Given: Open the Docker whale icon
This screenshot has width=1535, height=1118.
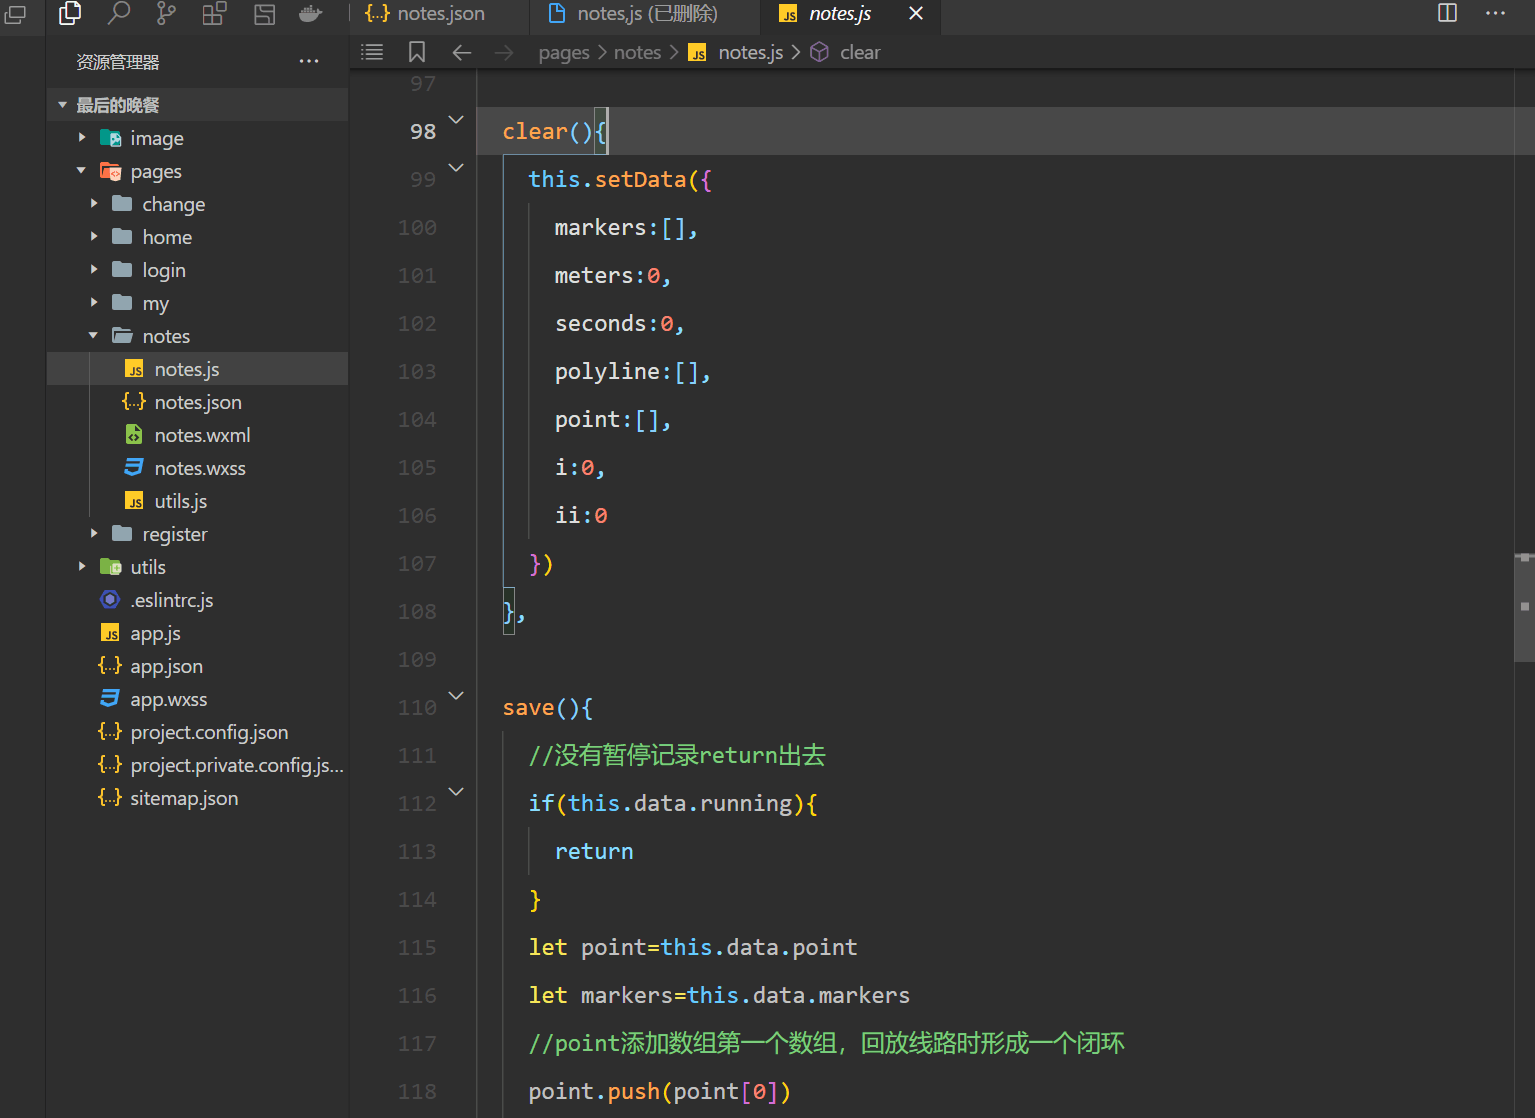Looking at the screenshot, I should [x=311, y=13].
